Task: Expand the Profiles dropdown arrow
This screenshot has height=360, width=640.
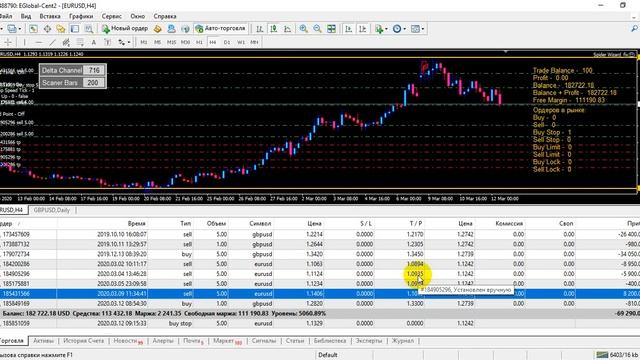Action: (20, 29)
